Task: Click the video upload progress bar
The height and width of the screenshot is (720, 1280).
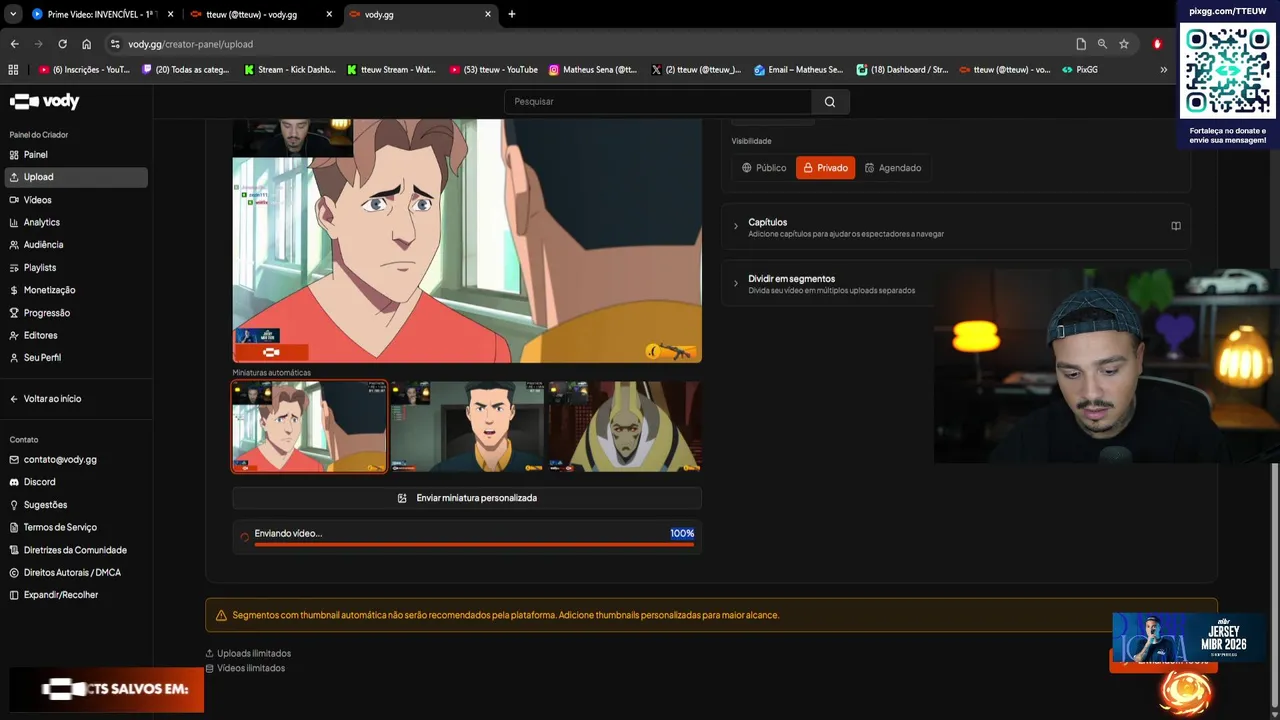Action: point(474,544)
